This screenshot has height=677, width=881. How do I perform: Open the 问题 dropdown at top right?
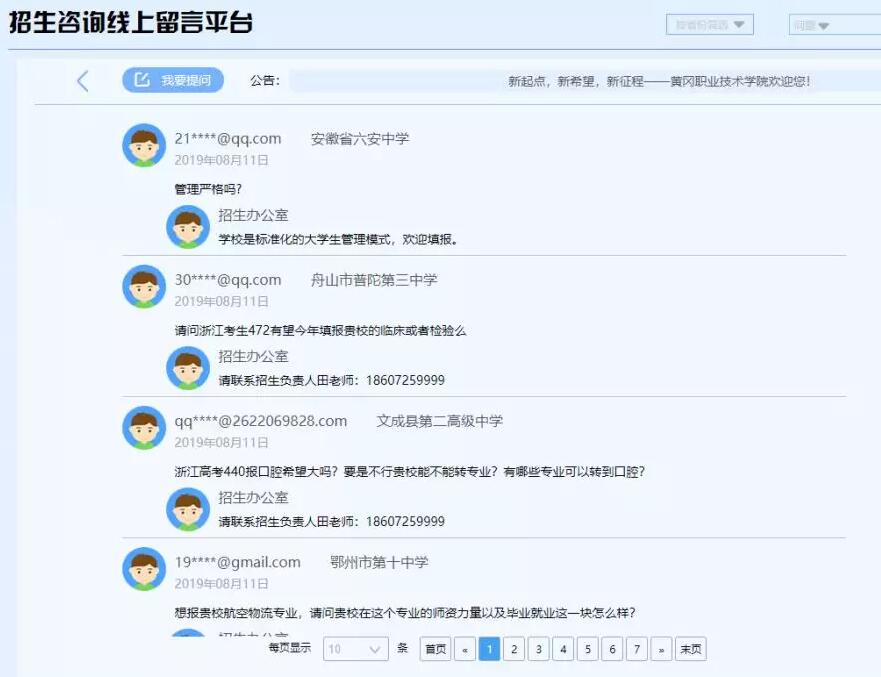(x=835, y=25)
